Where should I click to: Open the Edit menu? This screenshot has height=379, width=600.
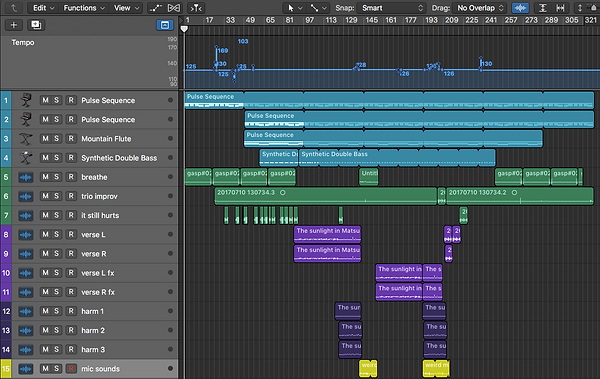(x=43, y=8)
